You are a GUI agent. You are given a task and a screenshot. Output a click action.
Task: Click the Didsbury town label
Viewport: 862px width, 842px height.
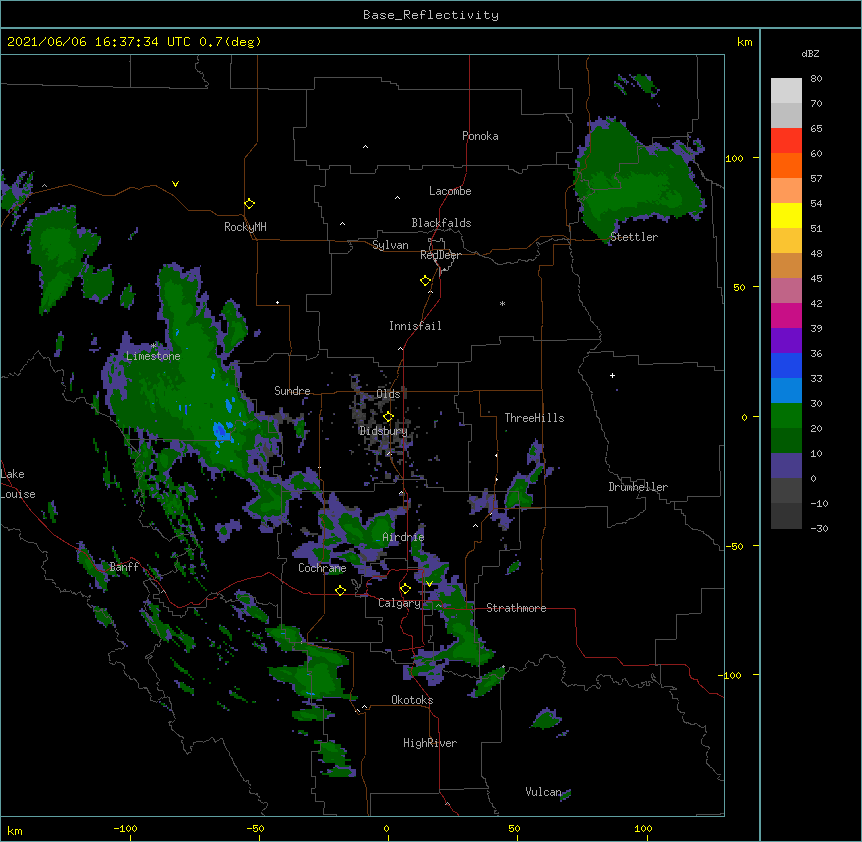(x=383, y=431)
